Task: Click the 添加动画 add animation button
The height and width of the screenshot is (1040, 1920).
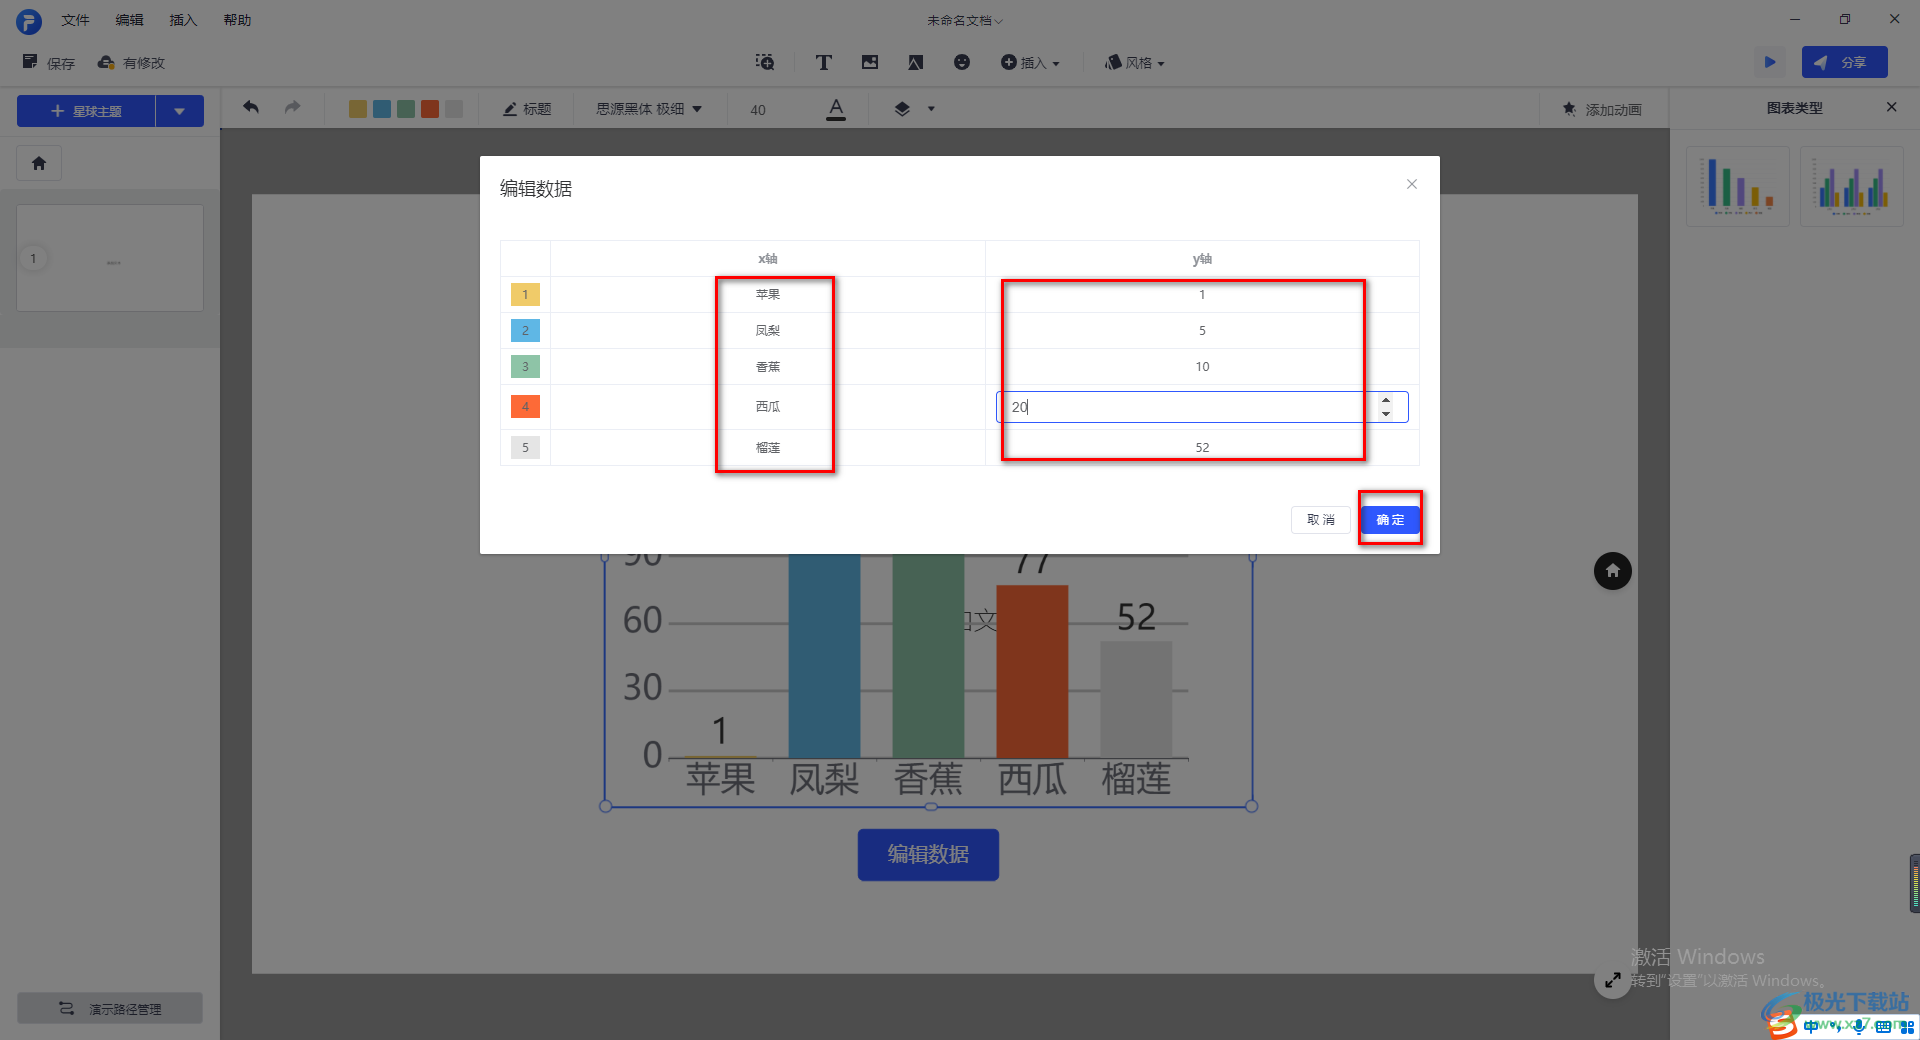Action: [1602, 109]
